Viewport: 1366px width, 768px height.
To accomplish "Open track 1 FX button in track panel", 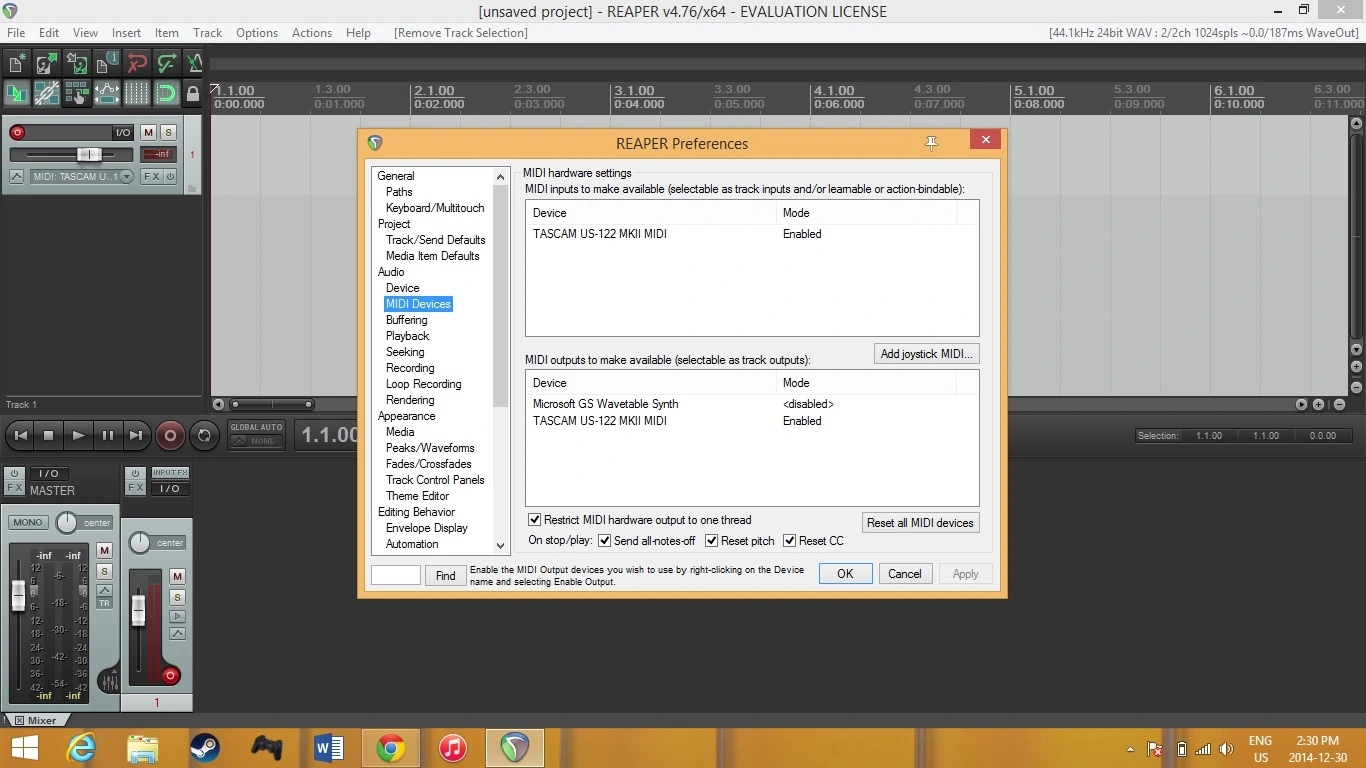I will click(x=151, y=177).
